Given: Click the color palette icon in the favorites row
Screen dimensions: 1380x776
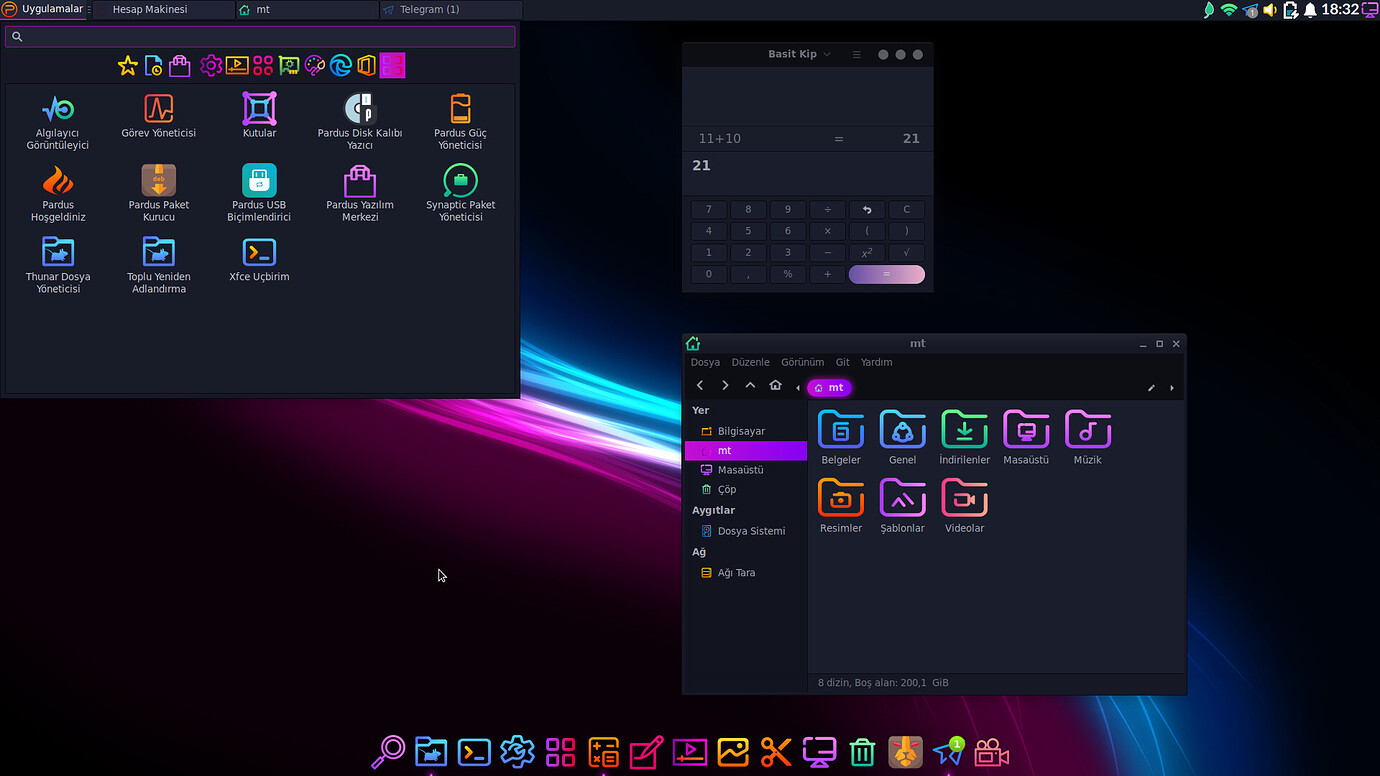Looking at the screenshot, I should point(313,65).
